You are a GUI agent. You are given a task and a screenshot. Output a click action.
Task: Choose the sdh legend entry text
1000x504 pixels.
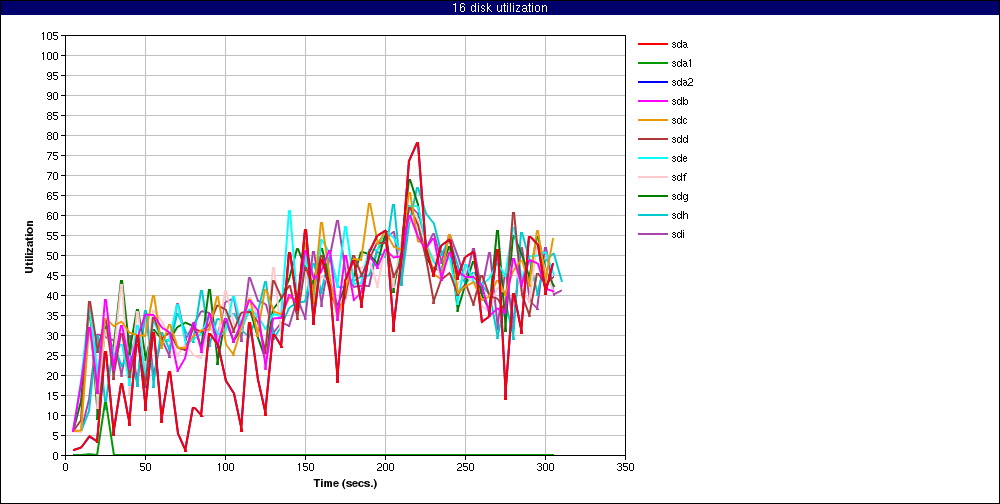click(680, 215)
